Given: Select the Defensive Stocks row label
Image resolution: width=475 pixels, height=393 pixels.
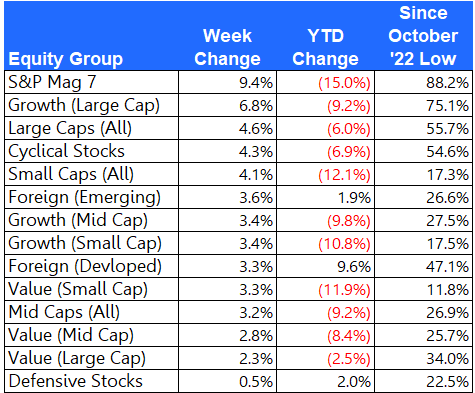Looking at the screenshot, I should click(x=75, y=381).
